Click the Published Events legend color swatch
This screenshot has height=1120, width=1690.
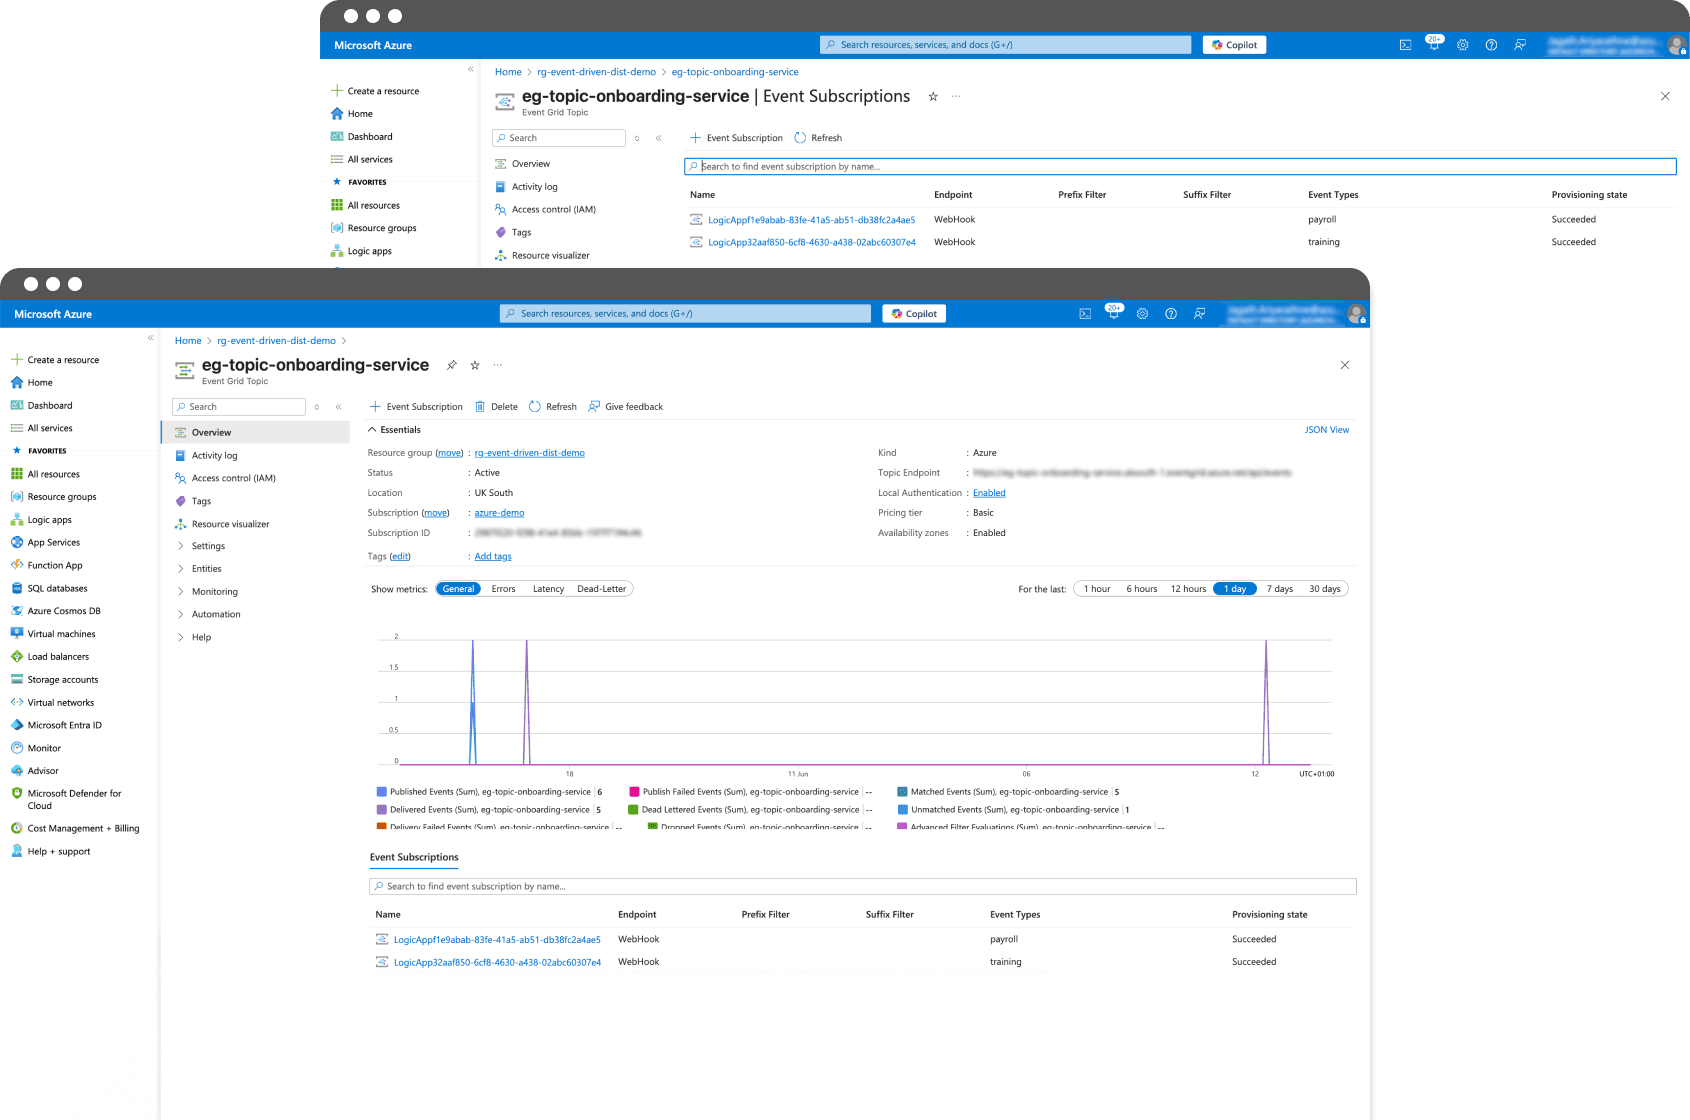381,792
